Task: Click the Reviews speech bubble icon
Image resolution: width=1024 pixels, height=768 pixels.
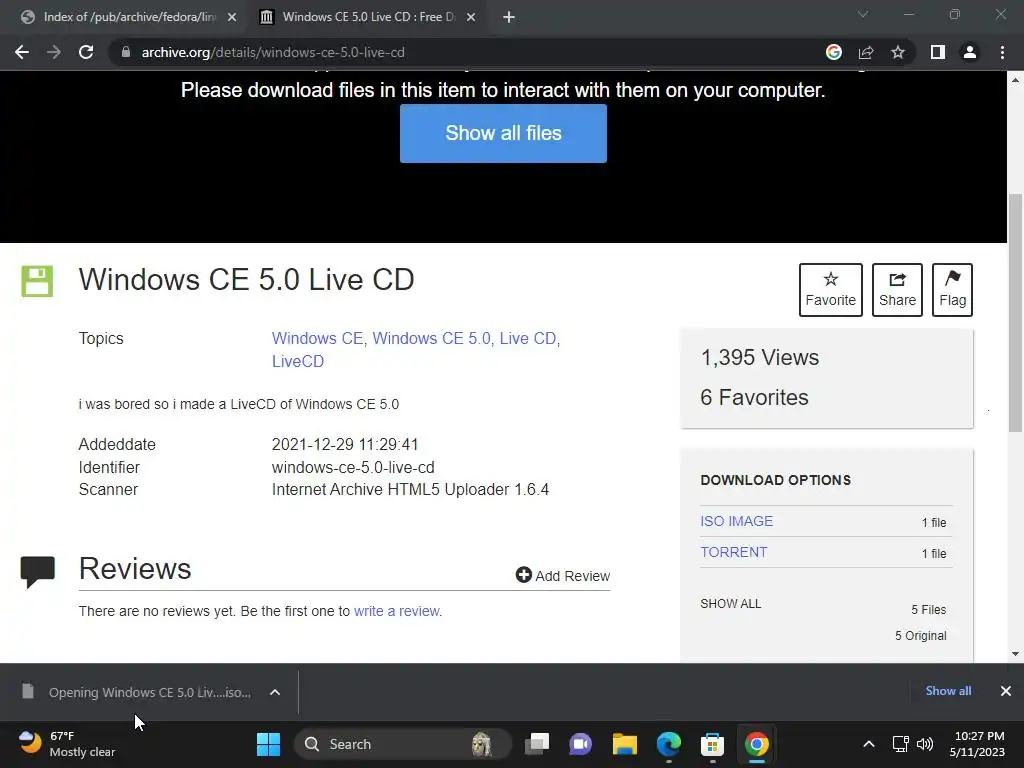Action: pos(37,572)
